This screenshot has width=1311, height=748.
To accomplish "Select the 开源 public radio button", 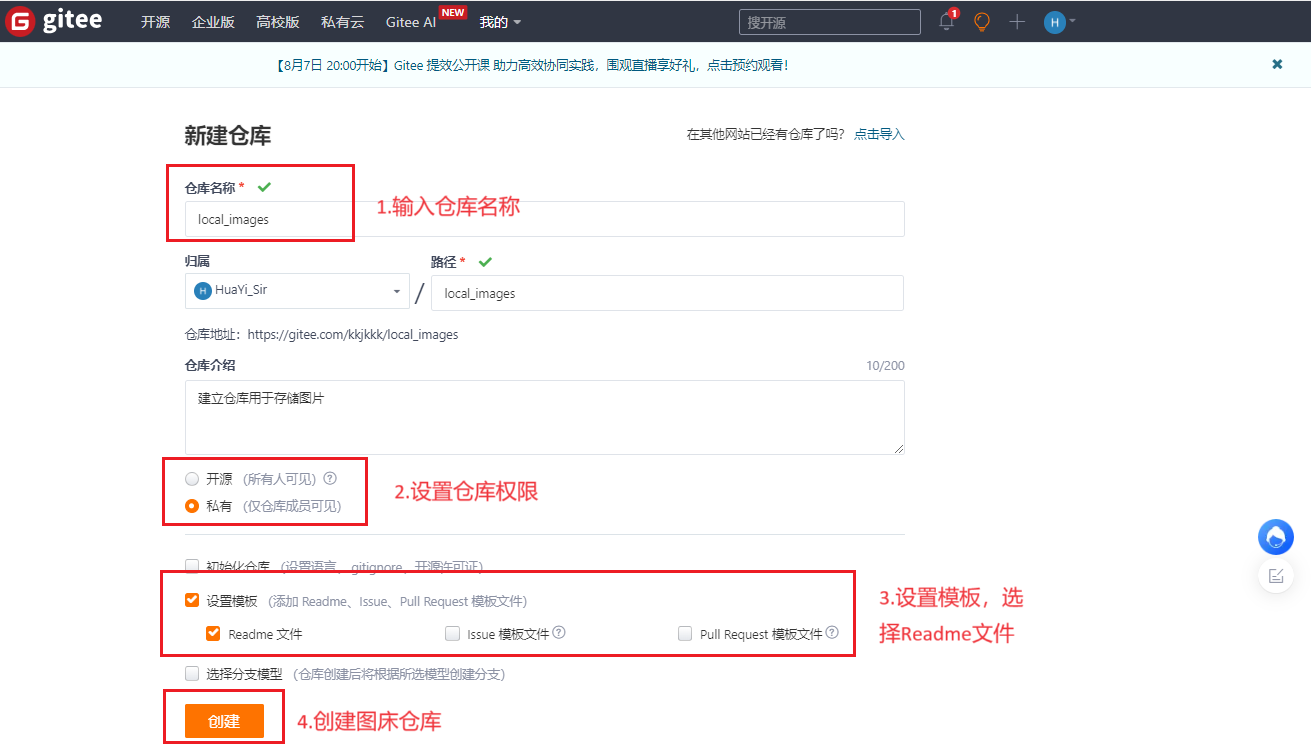I will click(192, 479).
